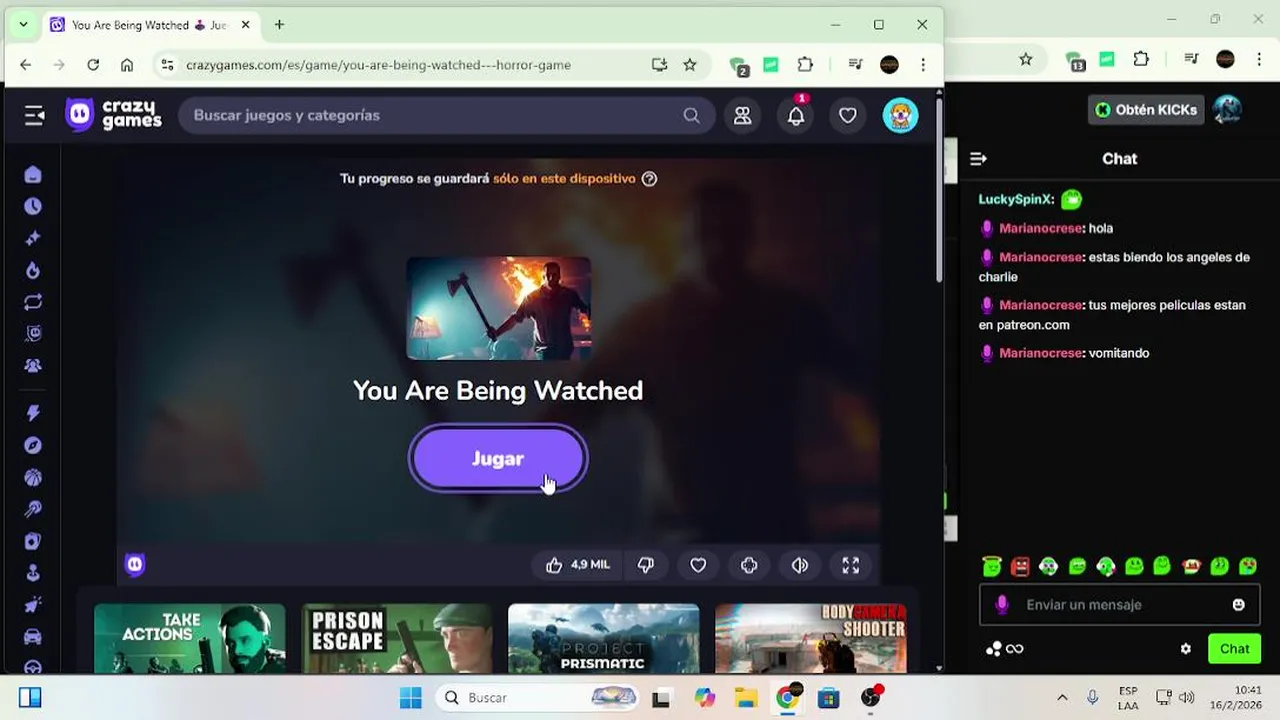
Task: Open trending flame icon in sidebar
Action: pyautogui.click(x=33, y=270)
